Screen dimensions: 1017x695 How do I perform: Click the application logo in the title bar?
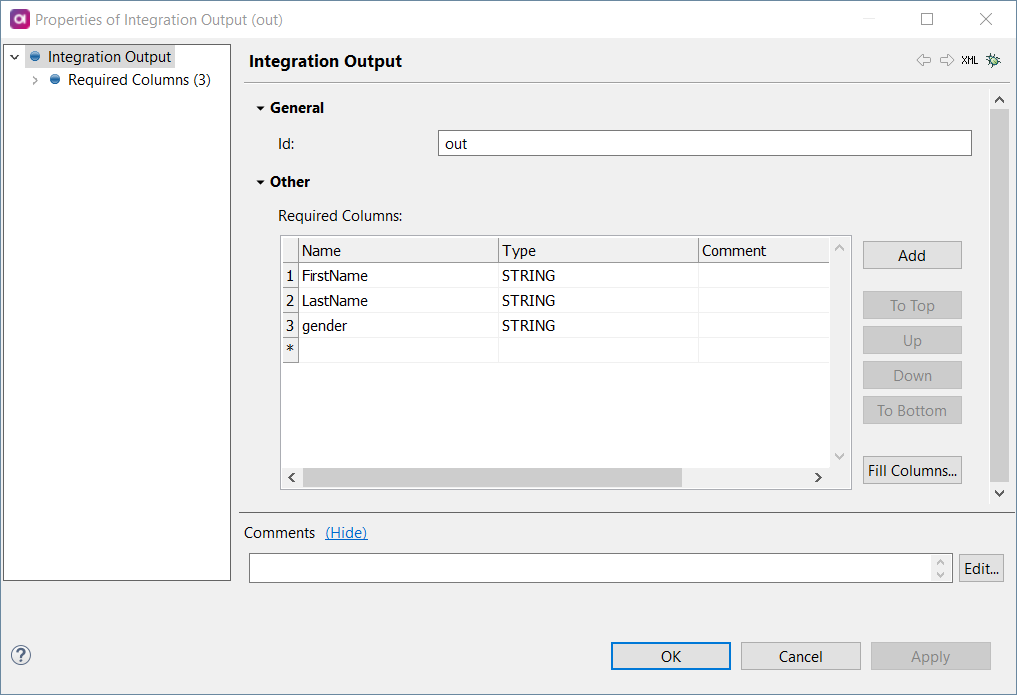[18, 19]
